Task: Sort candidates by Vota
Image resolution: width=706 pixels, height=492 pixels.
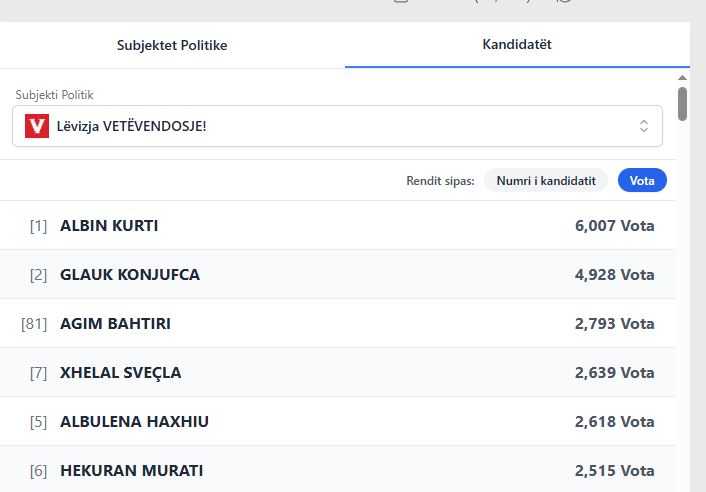Action: click(642, 180)
